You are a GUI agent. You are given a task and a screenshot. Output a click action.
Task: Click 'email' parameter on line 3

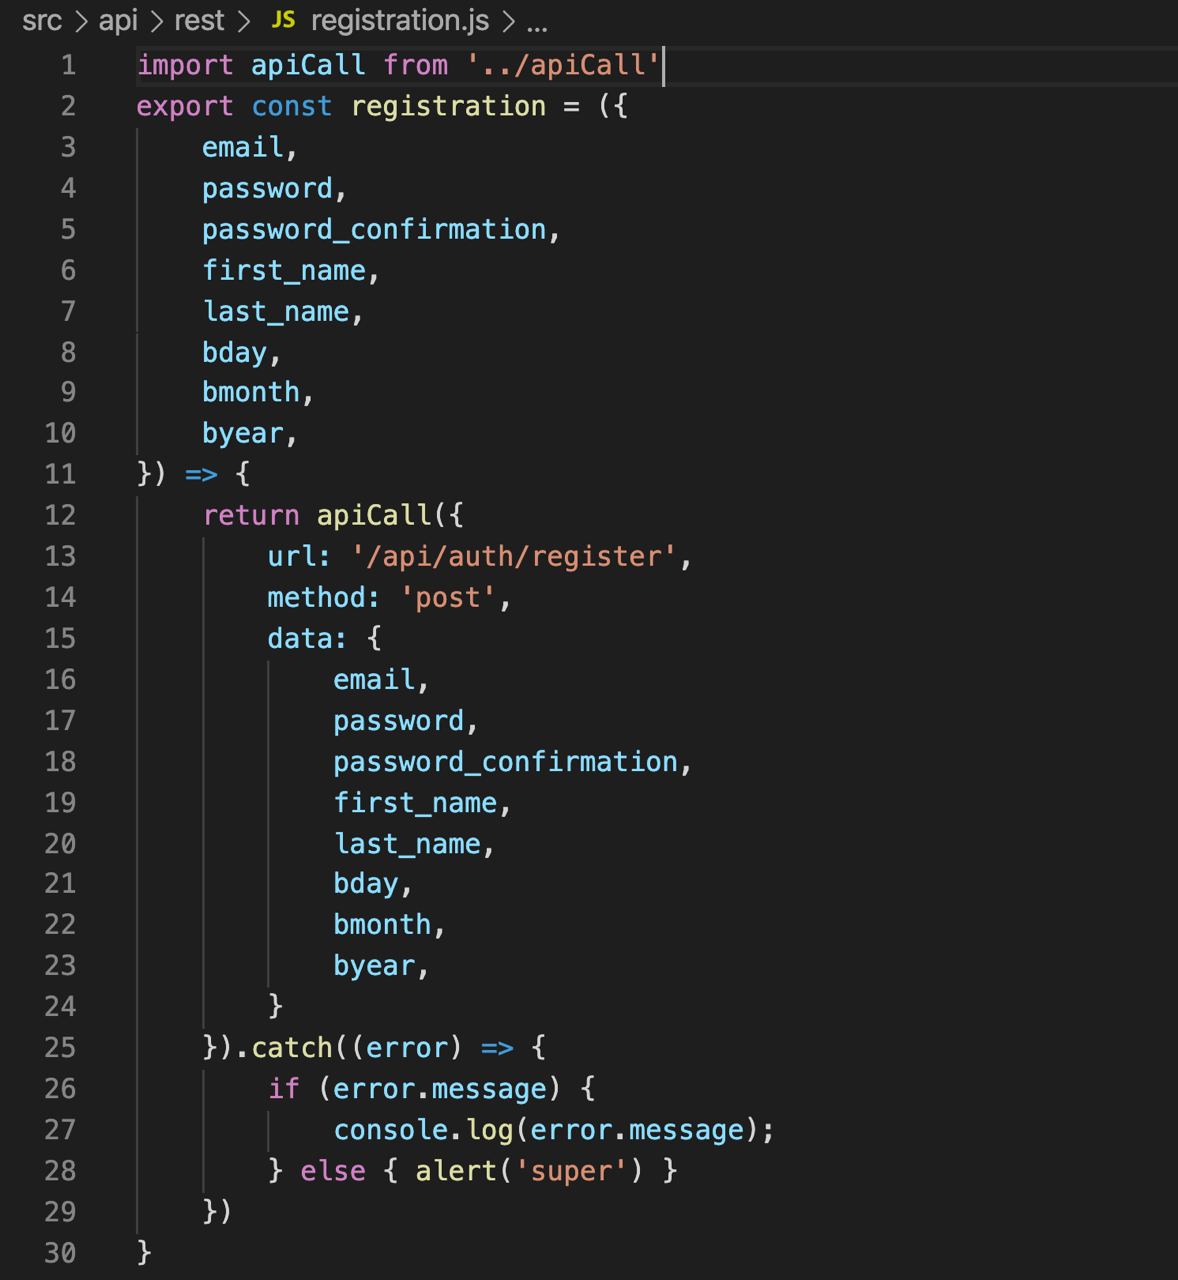(243, 147)
